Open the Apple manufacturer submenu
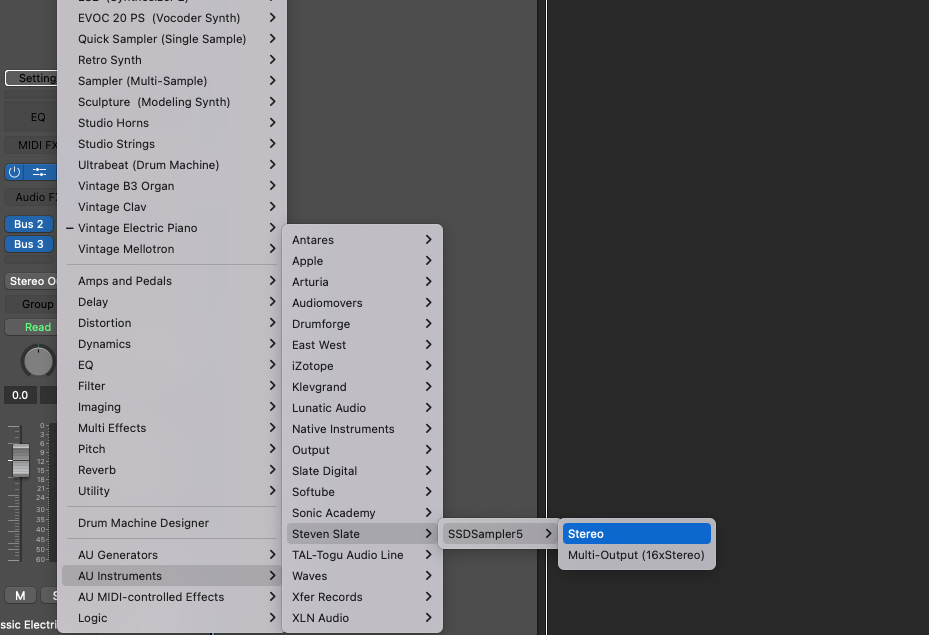929x635 pixels. [x=362, y=261]
